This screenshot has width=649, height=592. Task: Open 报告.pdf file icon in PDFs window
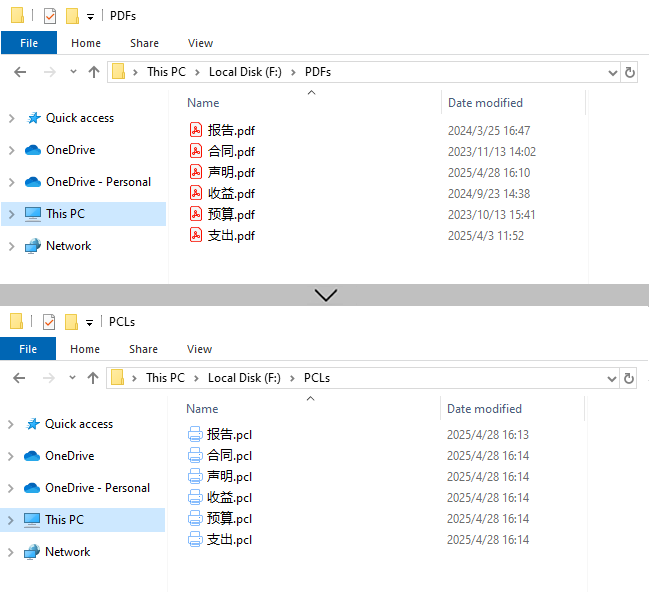196,130
